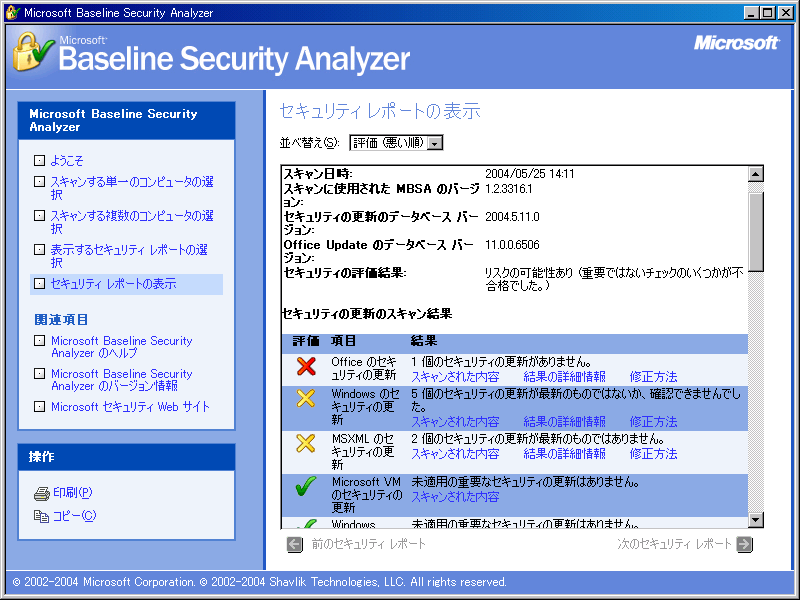Click the Microsoft logo in header
Image resolution: width=800 pixels, height=600 pixels.
tap(736, 43)
